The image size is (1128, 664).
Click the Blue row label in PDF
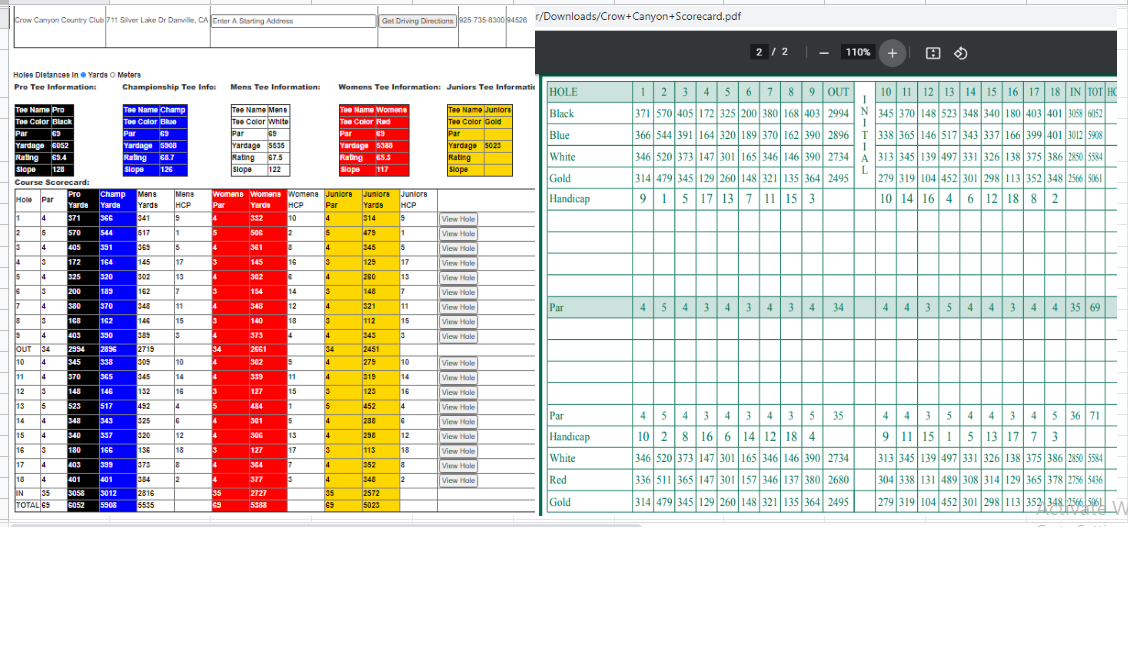click(x=560, y=135)
